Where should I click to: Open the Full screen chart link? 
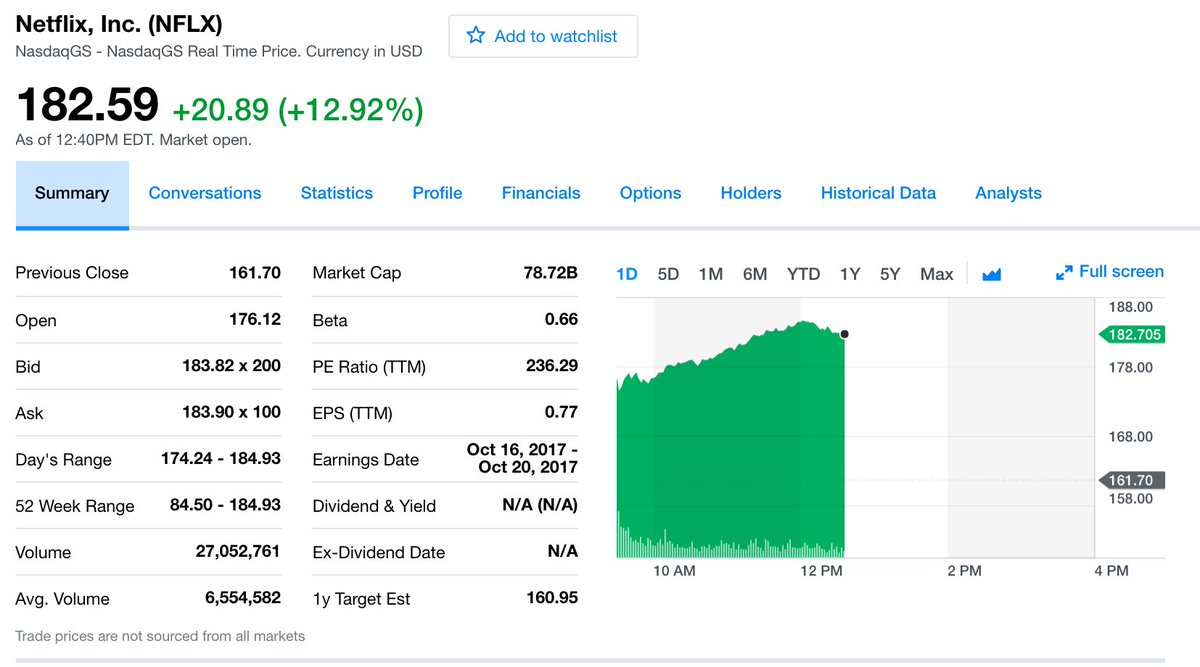point(1110,272)
